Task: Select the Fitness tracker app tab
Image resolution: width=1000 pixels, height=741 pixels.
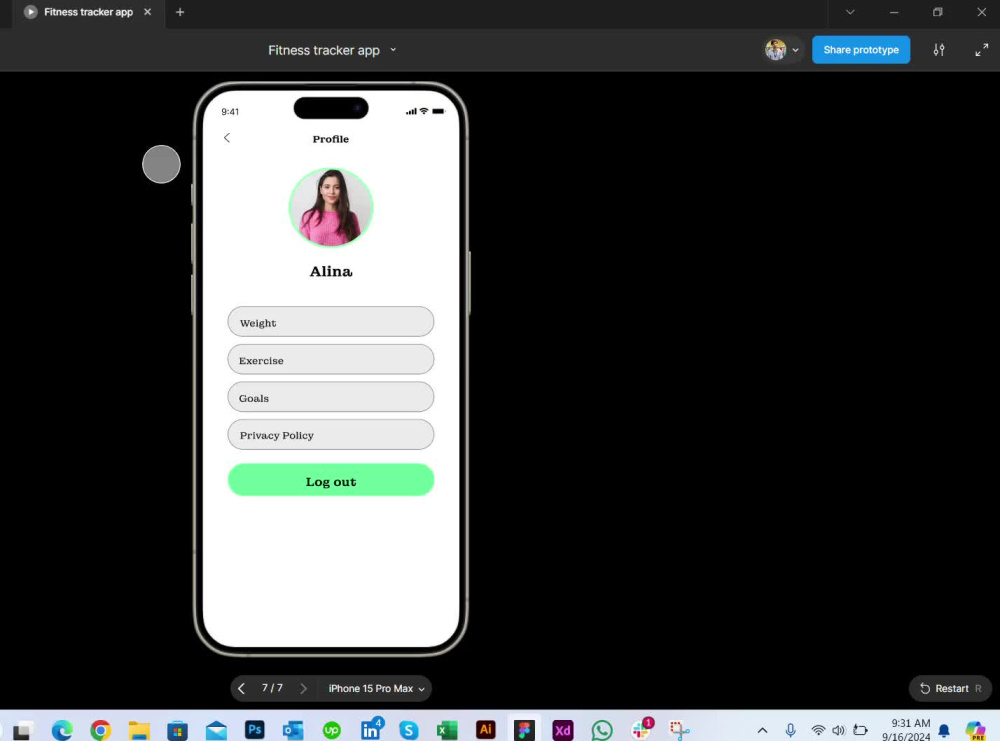Action: pyautogui.click(x=88, y=12)
